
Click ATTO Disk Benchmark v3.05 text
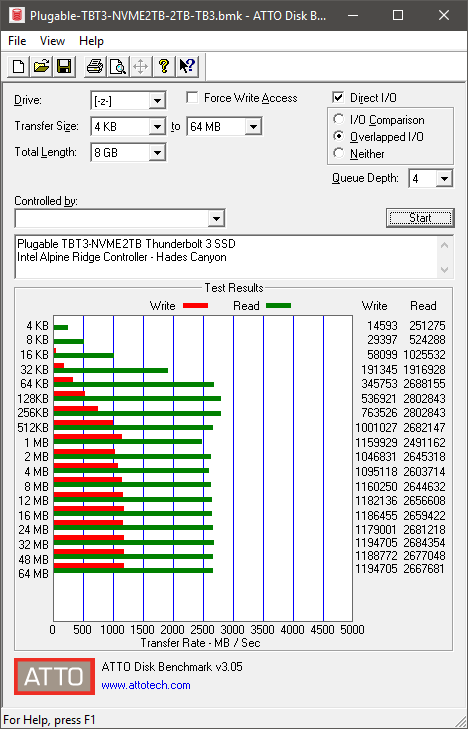point(172,667)
